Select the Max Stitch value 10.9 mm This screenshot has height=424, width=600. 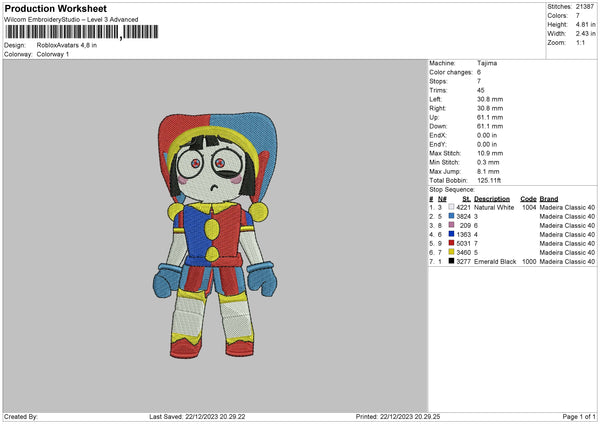coord(490,153)
